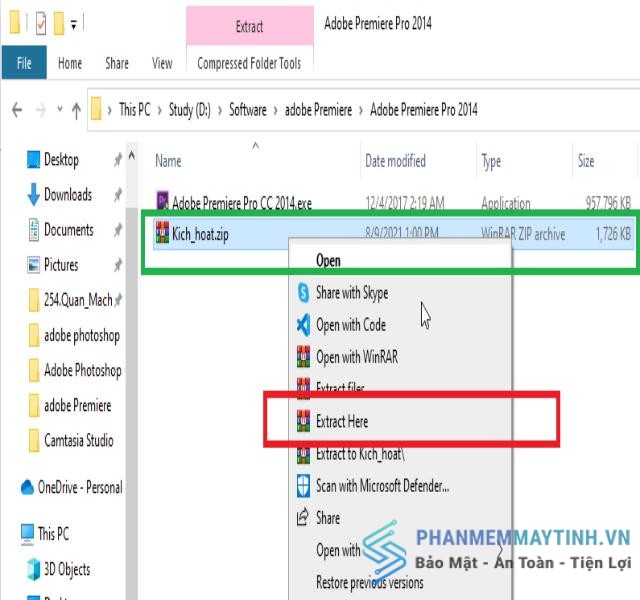This screenshot has height=600, width=640.
Task: Click the Skype icon in context menu
Action: [303, 293]
